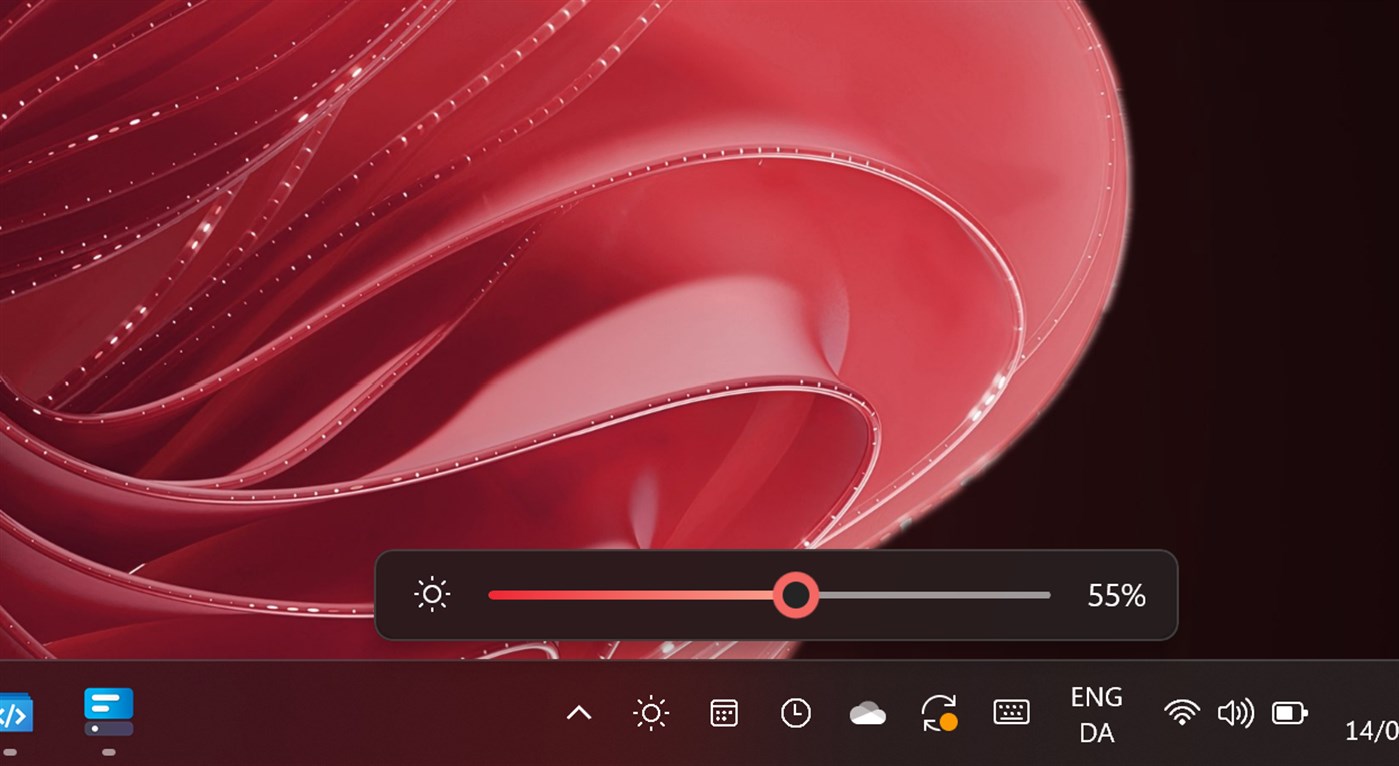Image resolution: width=1399 pixels, height=766 pixels.
Task: Click the calendar tray icon
Action: click(x=723, y=712)
